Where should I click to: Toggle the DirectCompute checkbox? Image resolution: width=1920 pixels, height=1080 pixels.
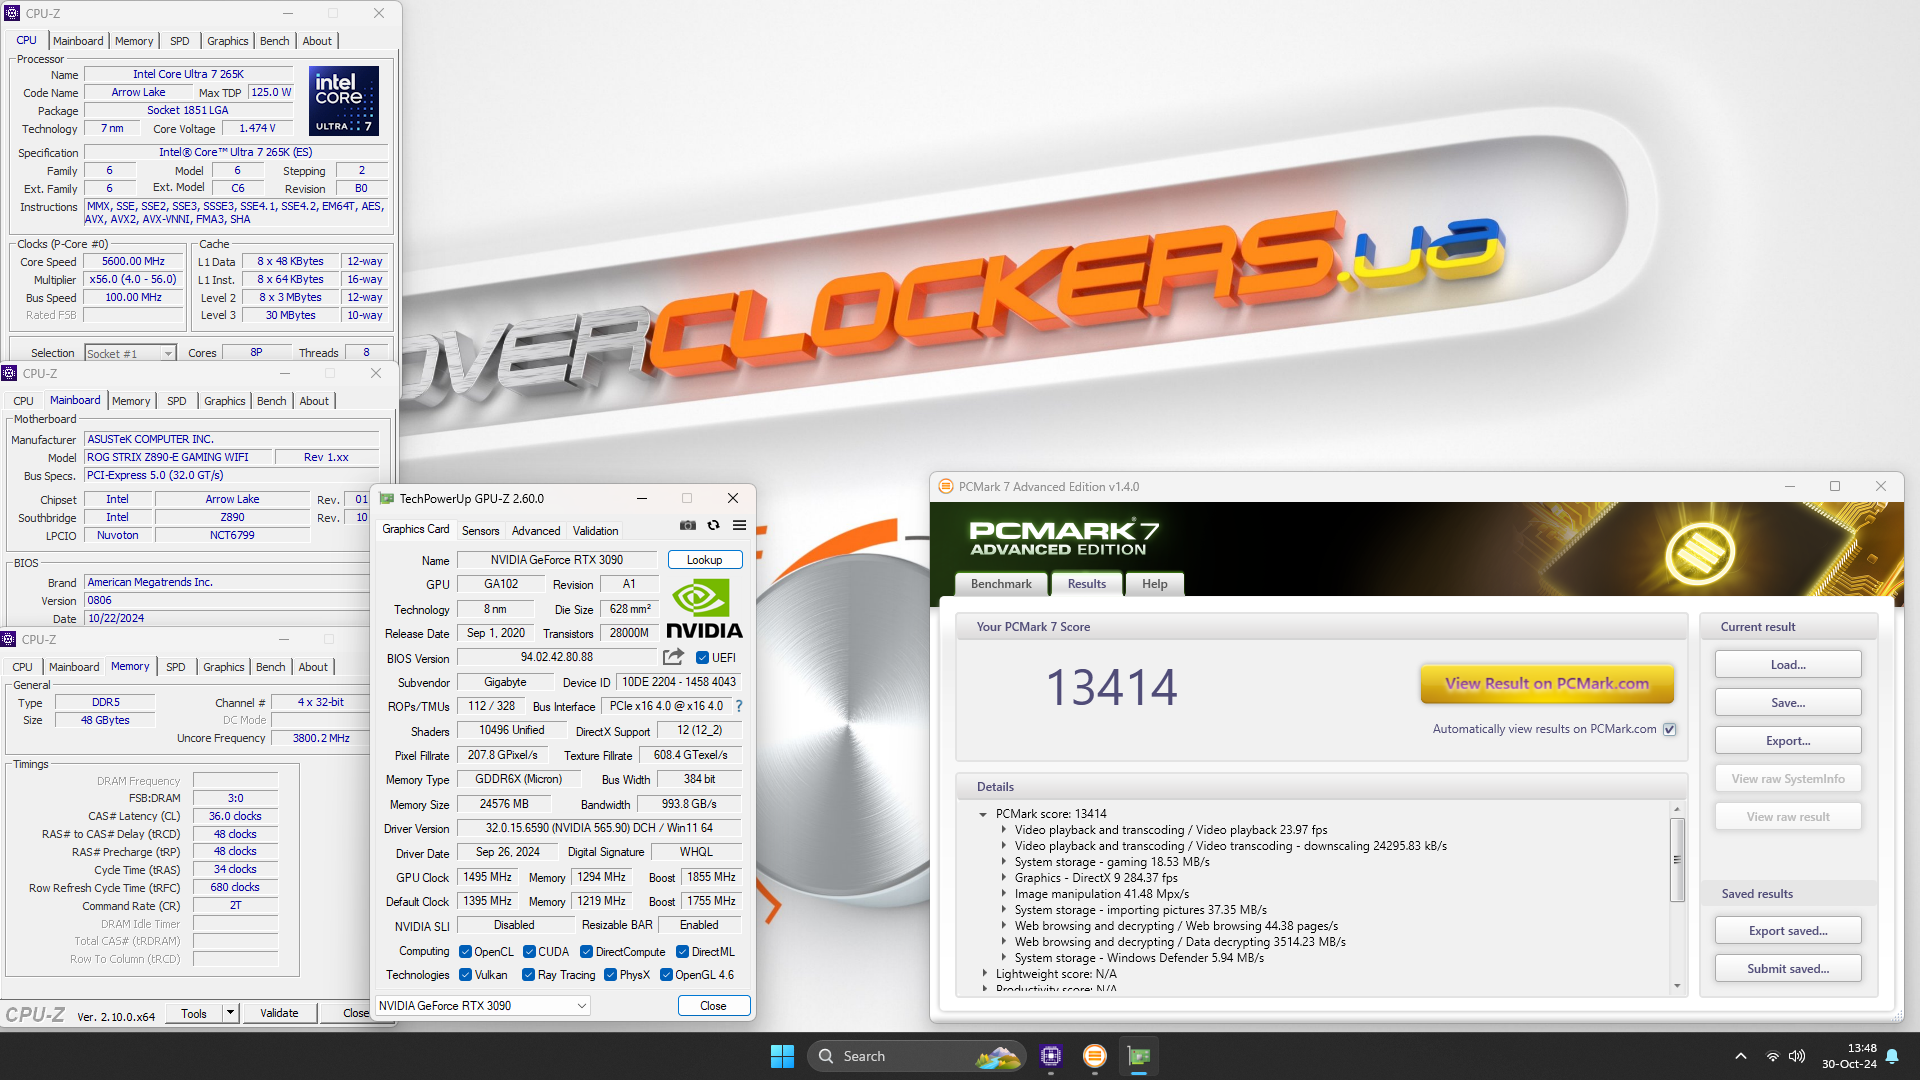click(x=587, y=952)
